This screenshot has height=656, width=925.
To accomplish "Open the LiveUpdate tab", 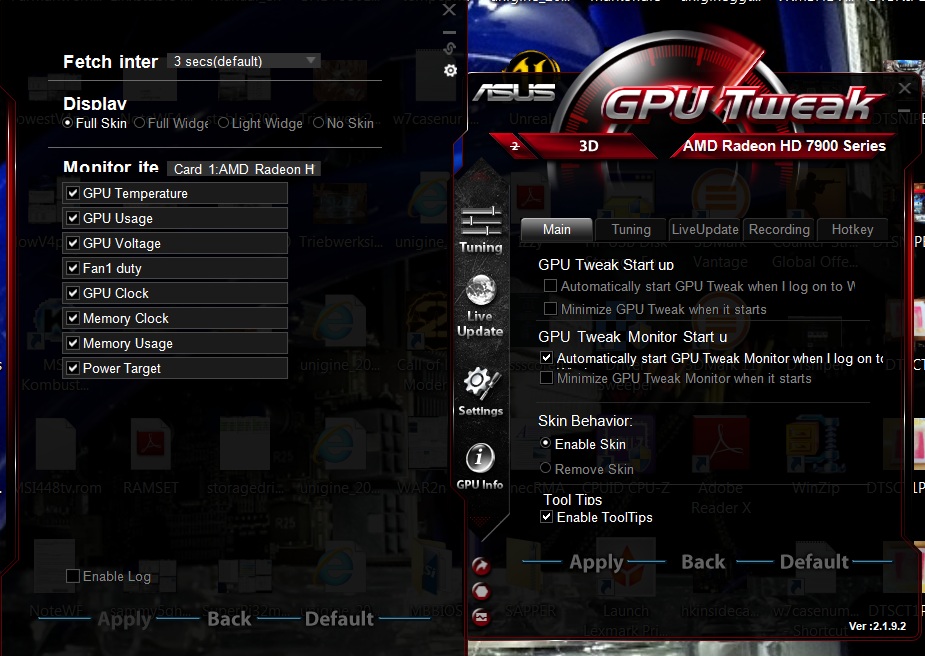I will point(705,229).
